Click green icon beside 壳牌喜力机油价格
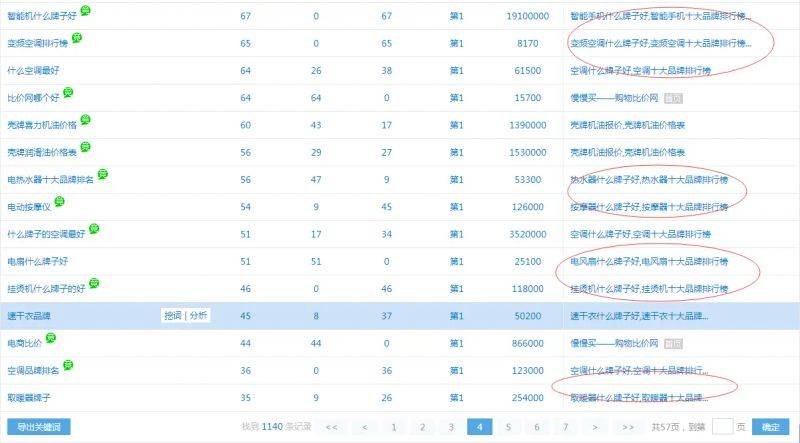The height and width of the screenshot is (443, 800). (85, 119)
